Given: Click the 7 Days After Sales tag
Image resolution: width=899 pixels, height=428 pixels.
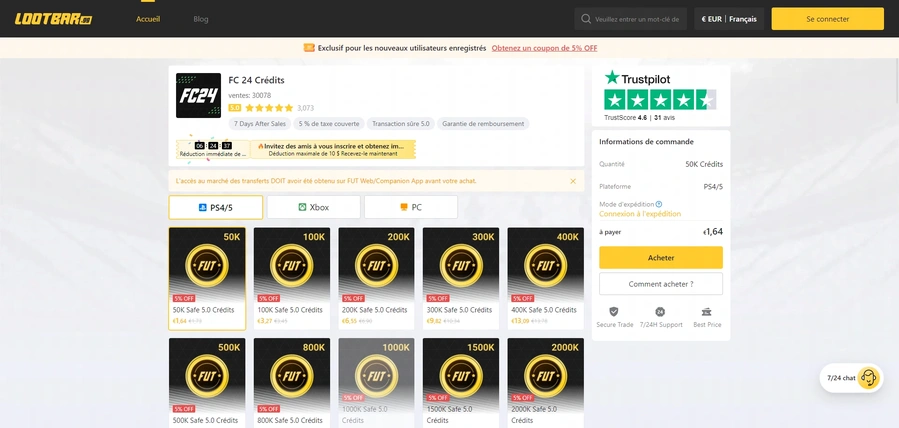Looking at the screenshot, I should click(259, 124).
